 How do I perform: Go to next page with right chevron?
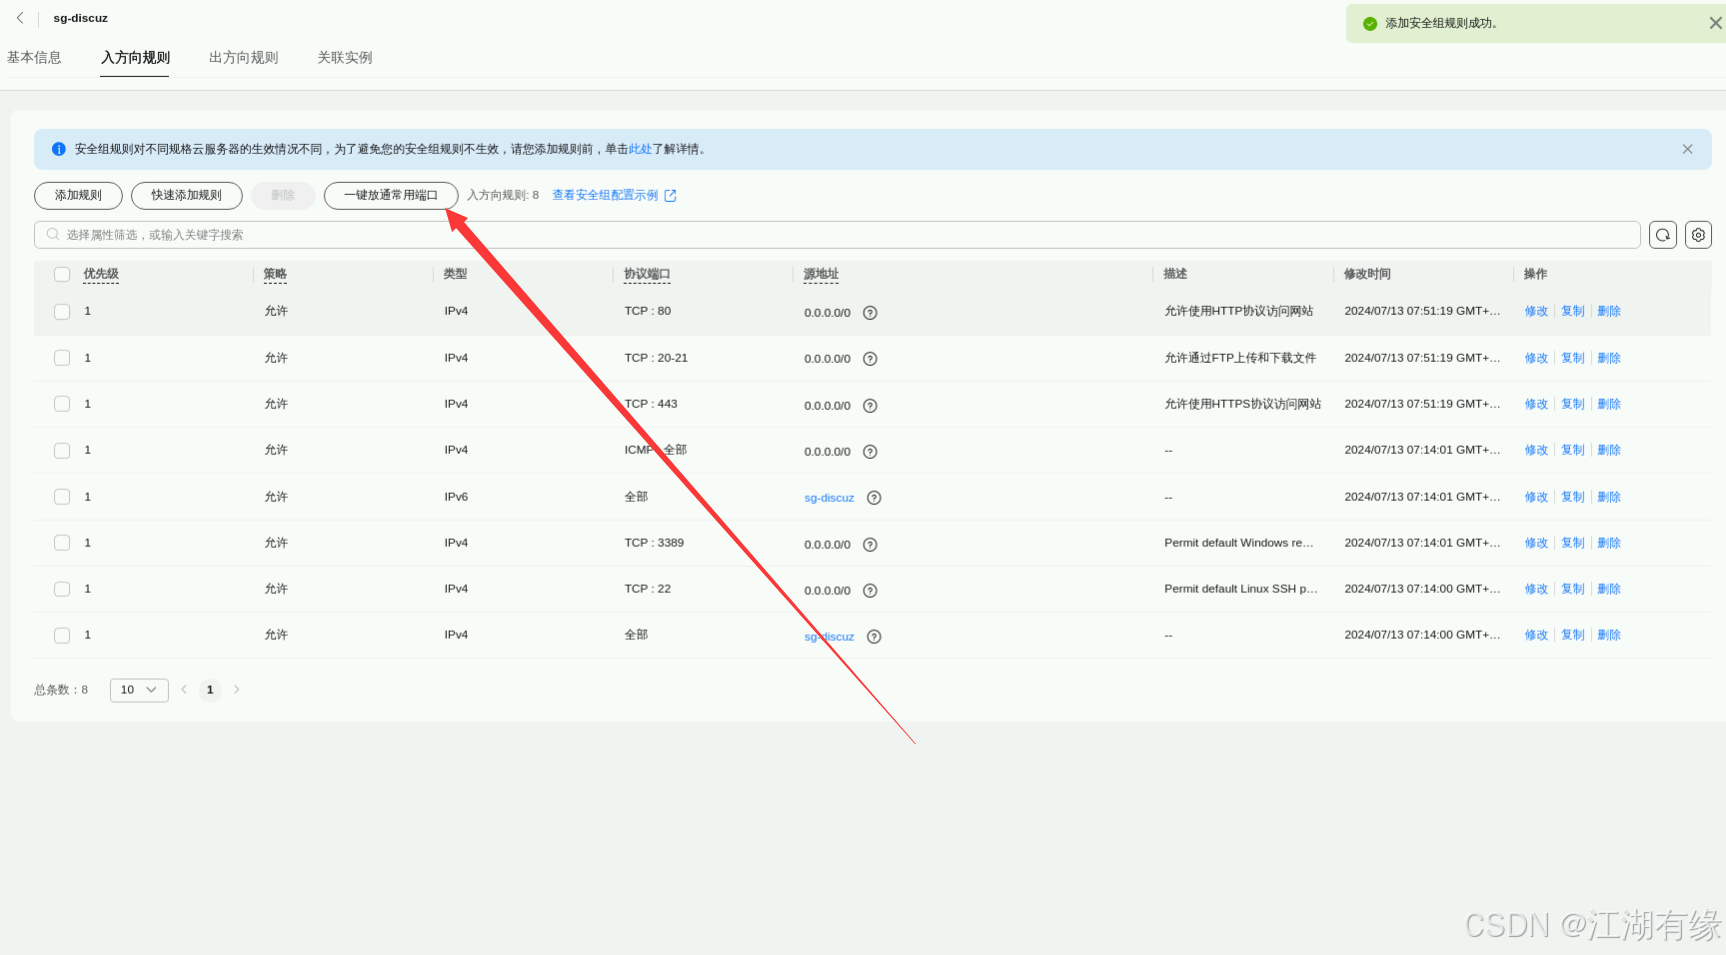[x=237, y=690]
